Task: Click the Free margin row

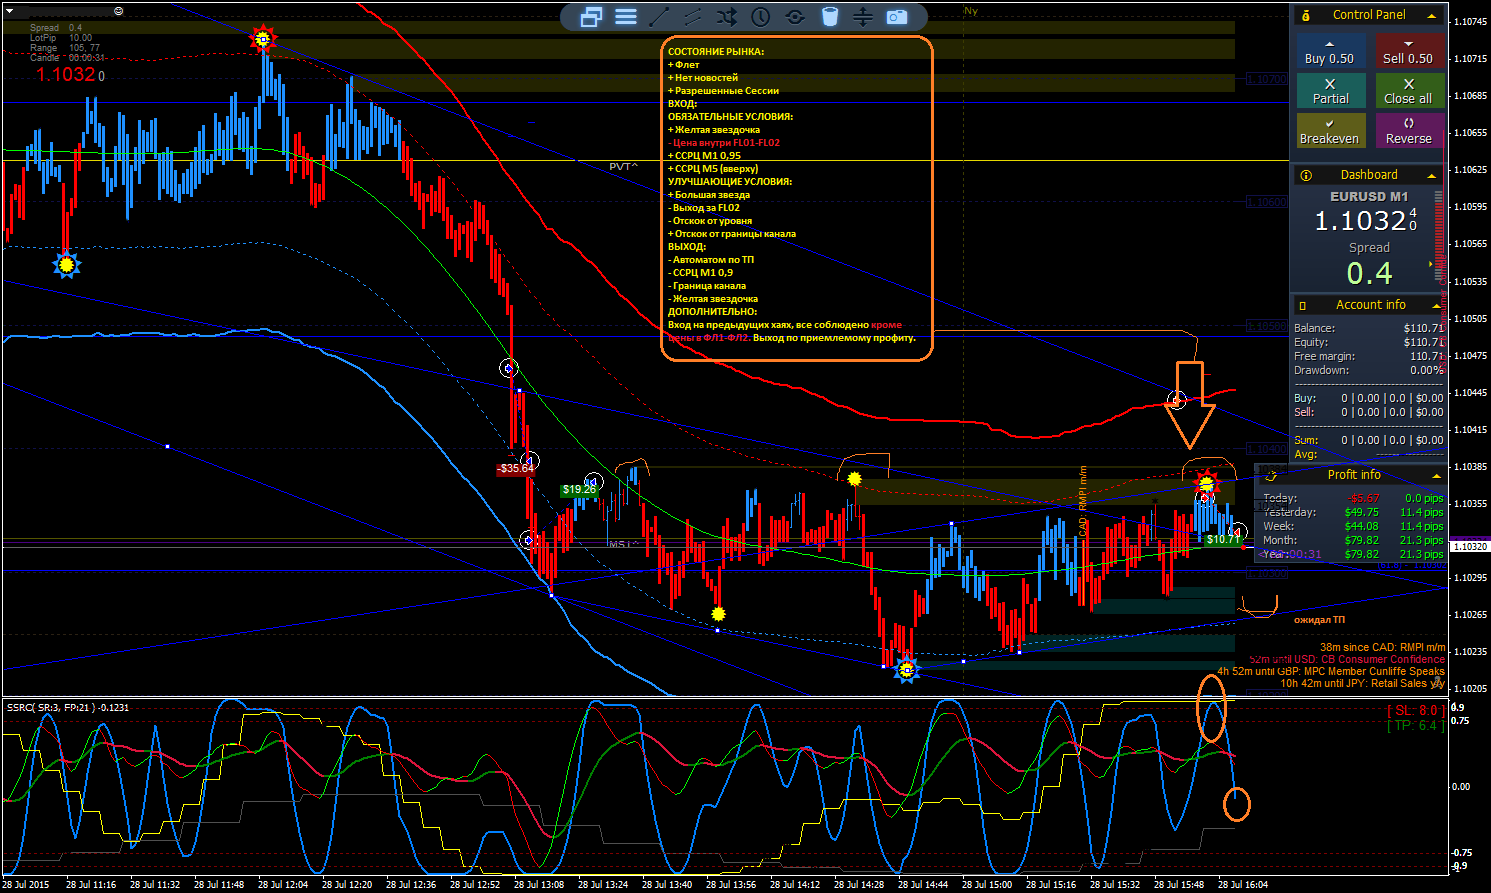Action: click(x=1369, y=356)
